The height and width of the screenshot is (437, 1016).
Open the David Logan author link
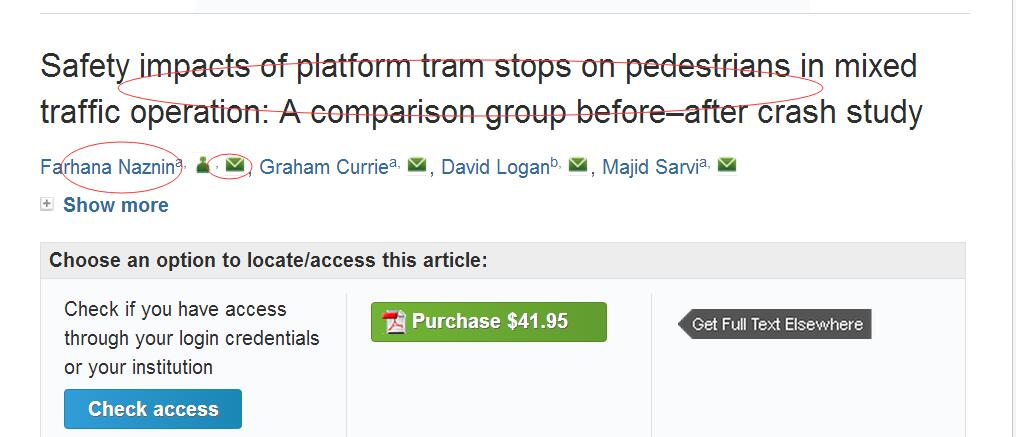[496, 167]
